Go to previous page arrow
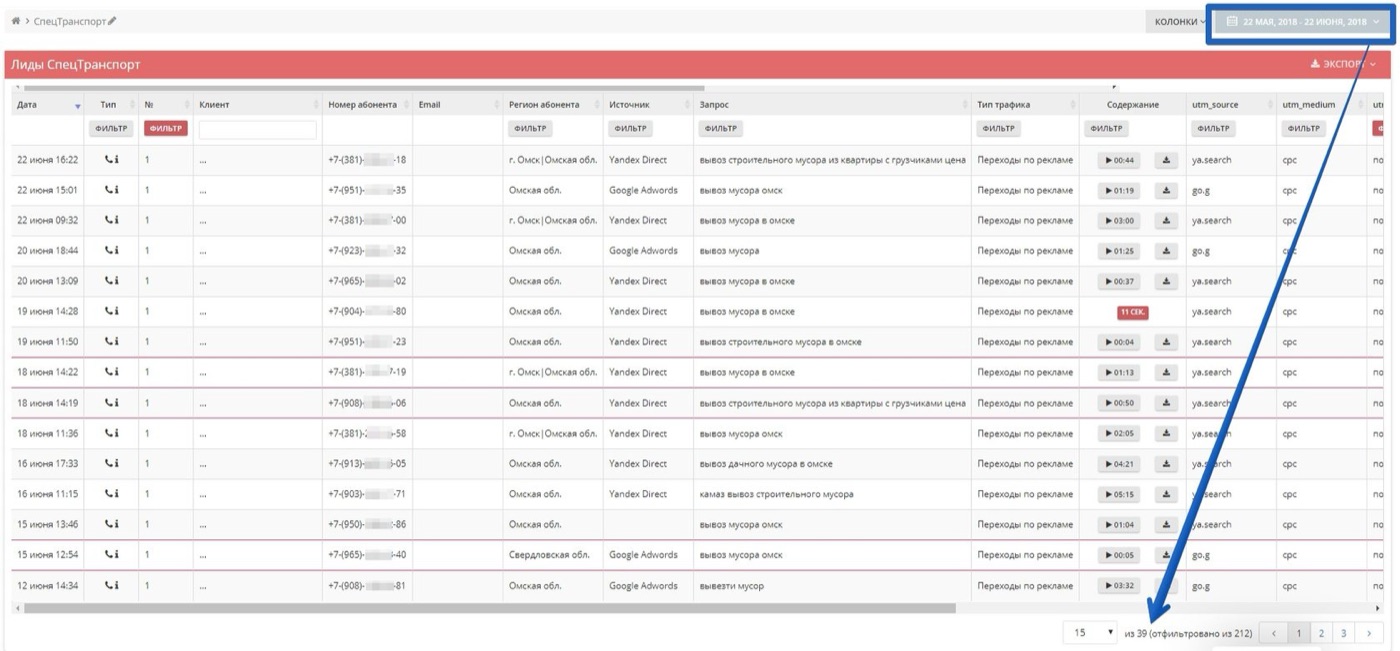Screen dimensions: 1400x651 [1273, 633]
